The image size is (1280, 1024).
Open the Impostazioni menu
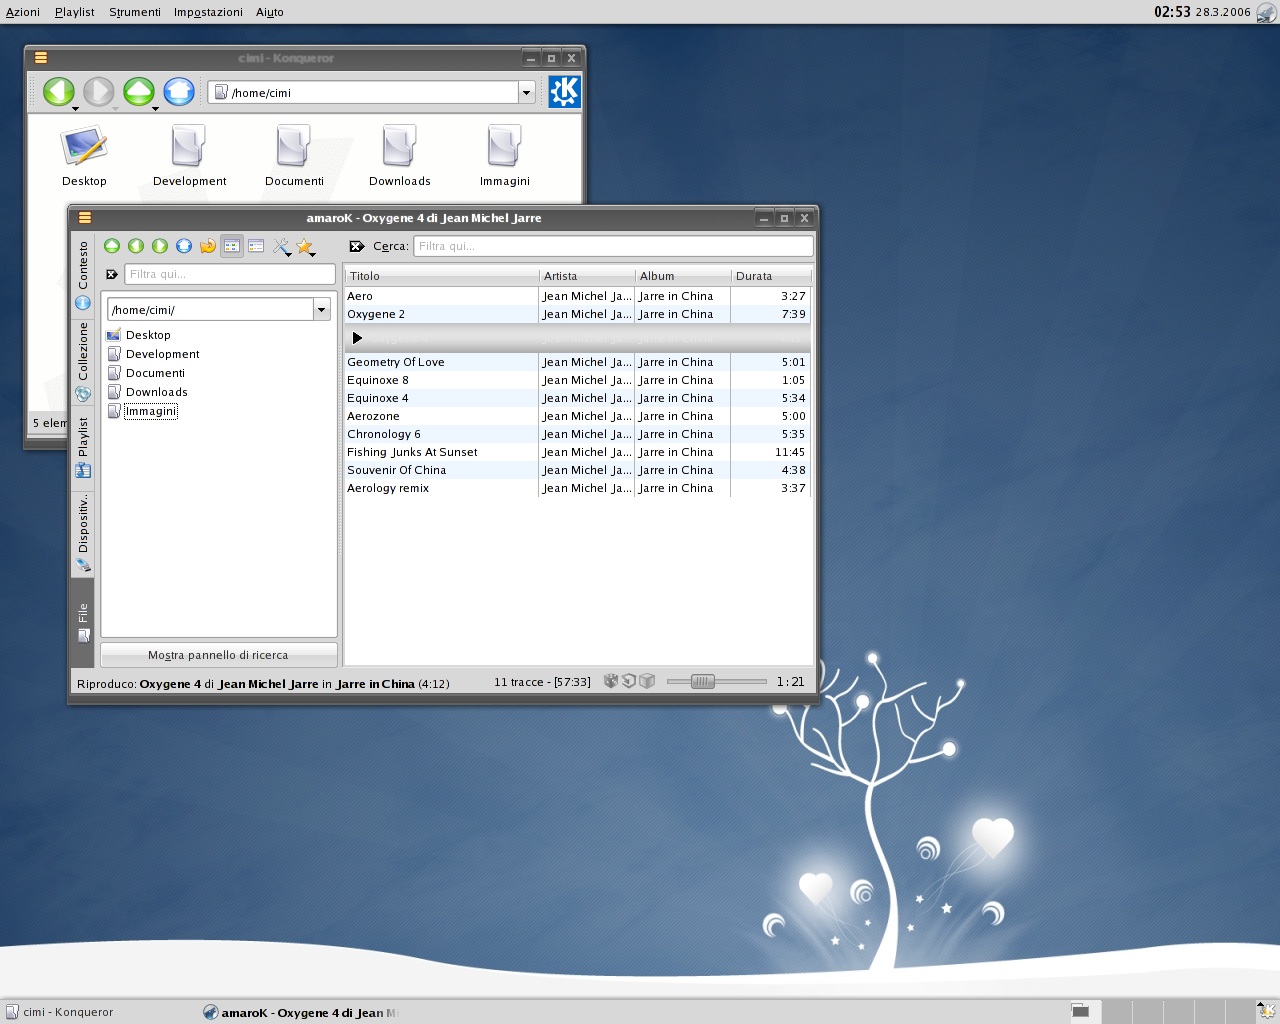[208, 12]
